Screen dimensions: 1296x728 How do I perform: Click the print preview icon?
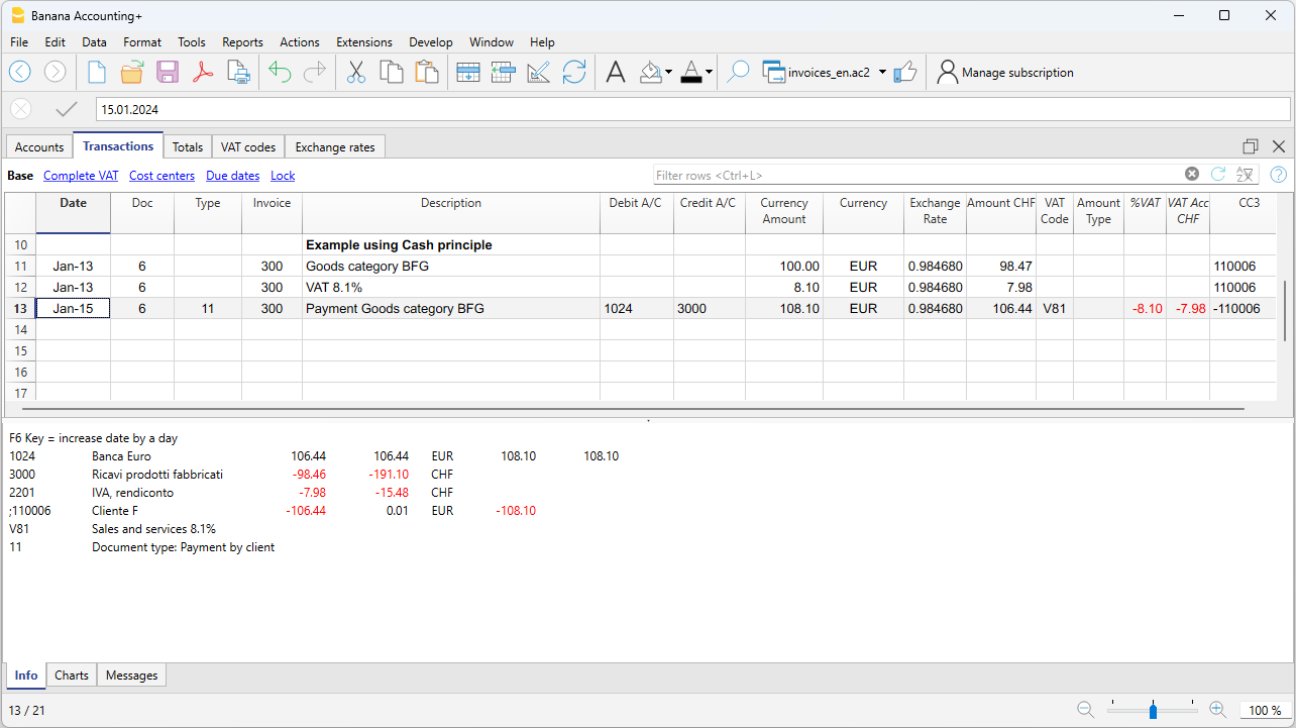[238, 72]
